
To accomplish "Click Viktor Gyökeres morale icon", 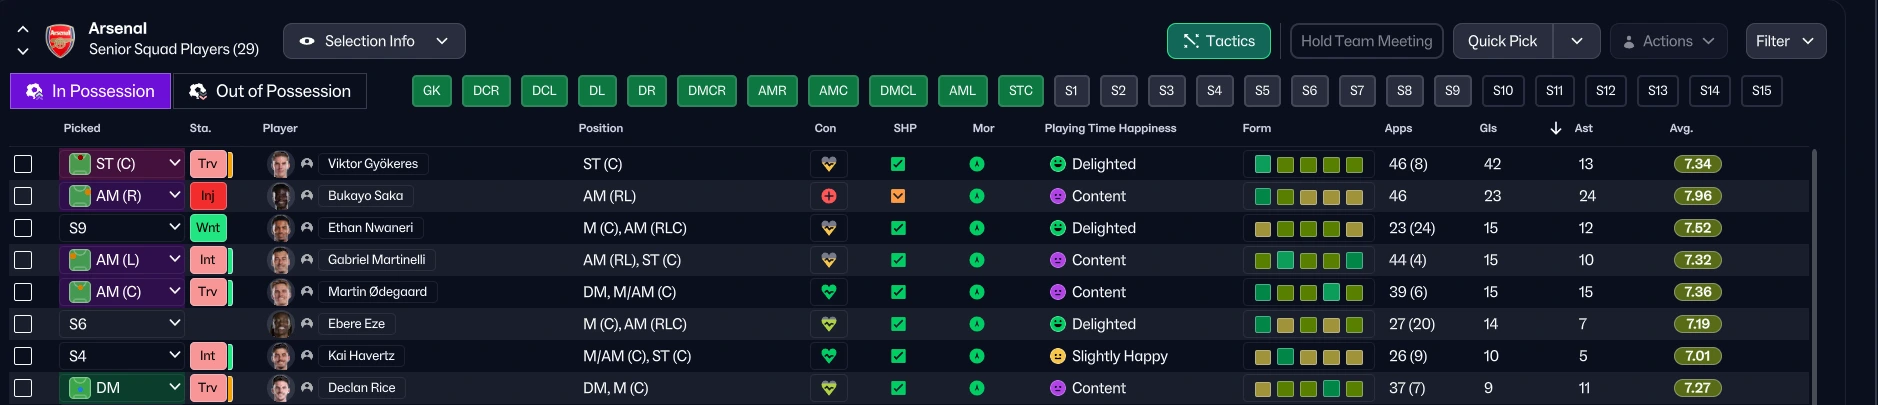I will 977,164.
